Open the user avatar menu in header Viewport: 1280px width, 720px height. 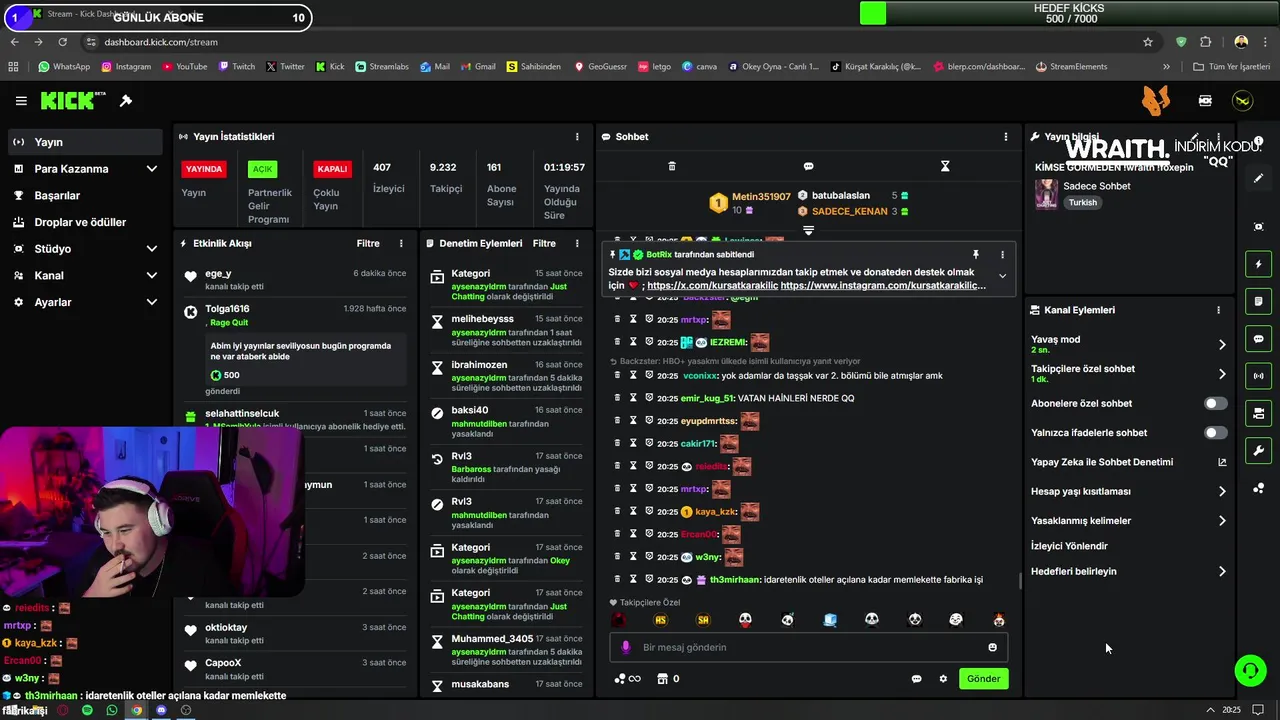pyautogui.click(x=1242, y=101)
